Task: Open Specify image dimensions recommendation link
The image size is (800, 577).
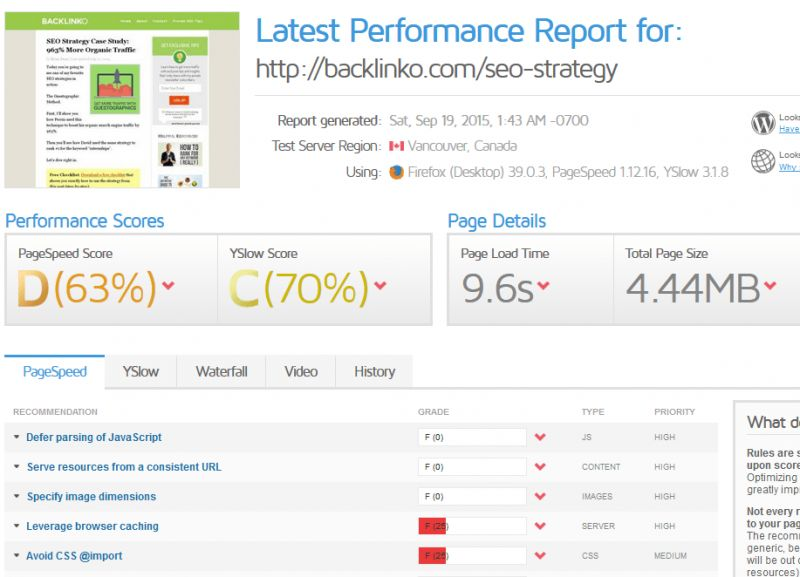Action: (x=91, y=496)
